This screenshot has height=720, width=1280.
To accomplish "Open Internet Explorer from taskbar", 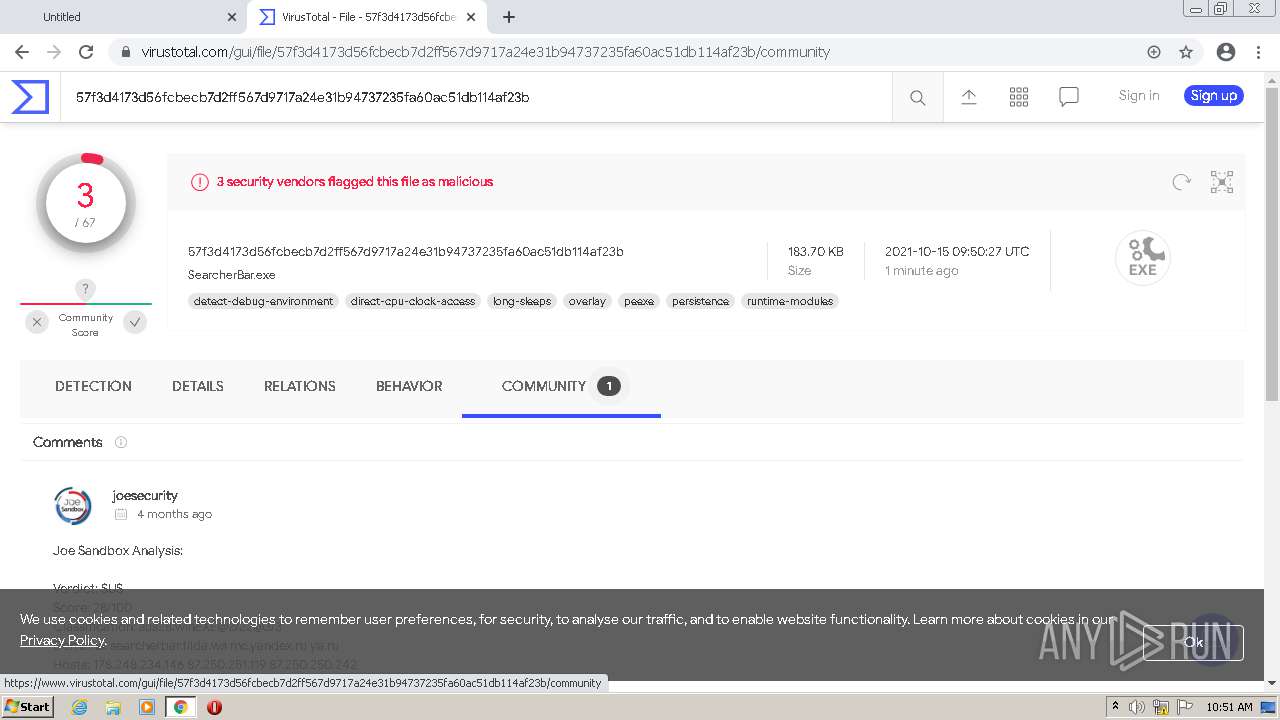I will 79,707.
